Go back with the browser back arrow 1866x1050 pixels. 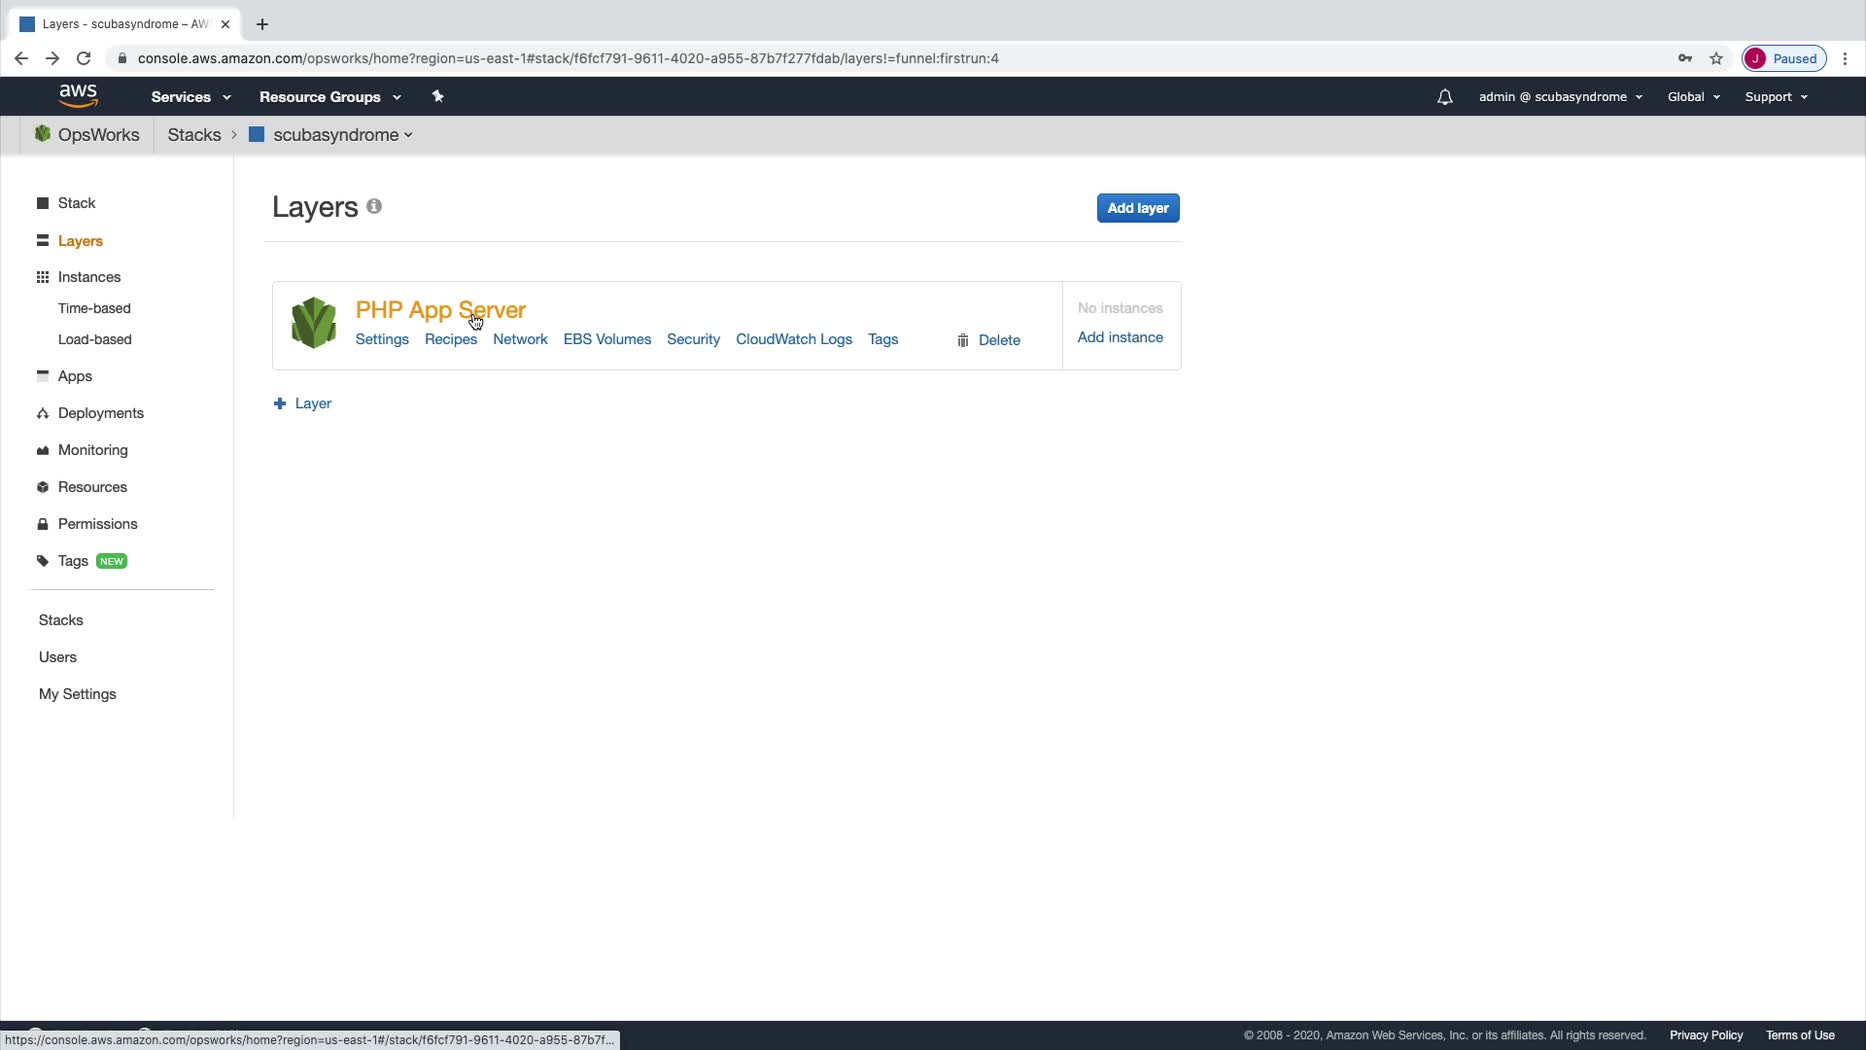point(21,58)
